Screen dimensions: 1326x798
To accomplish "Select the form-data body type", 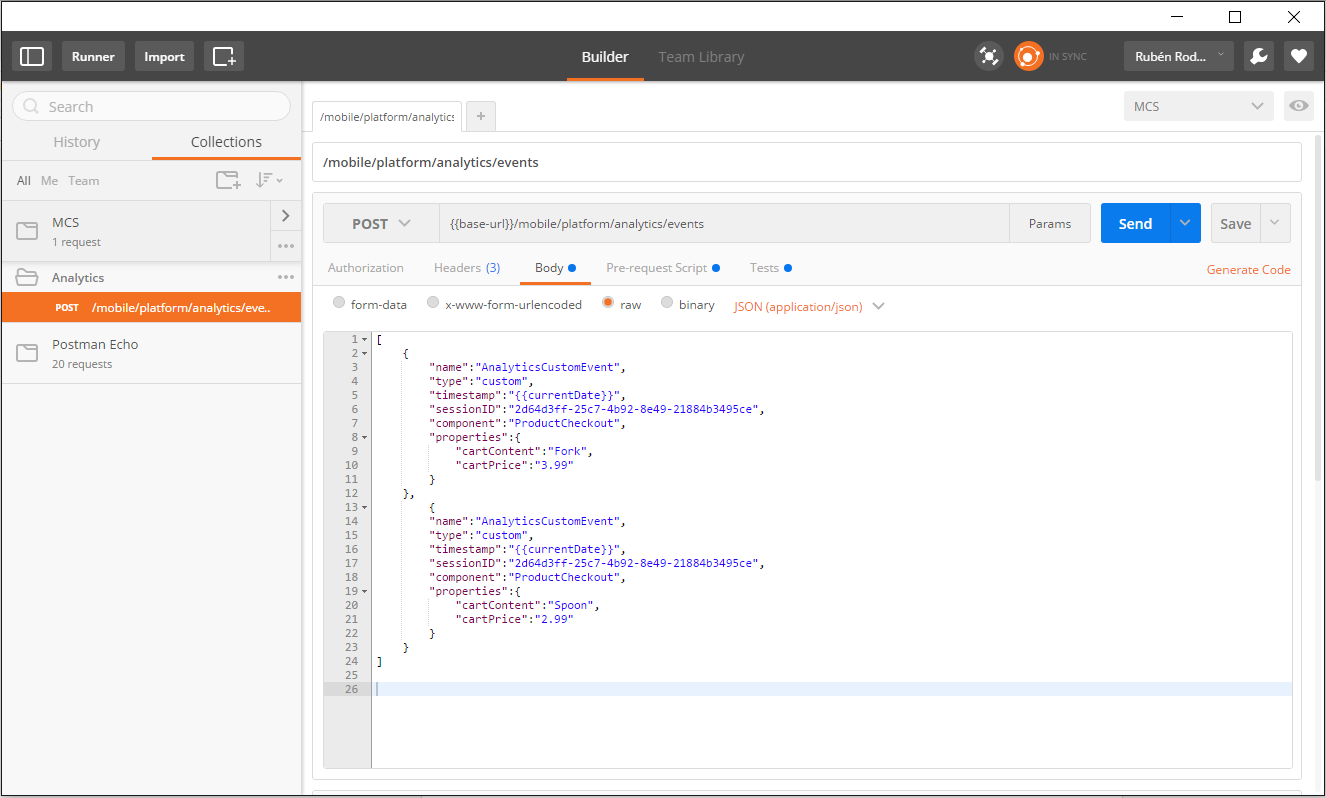I will (340, 304).
